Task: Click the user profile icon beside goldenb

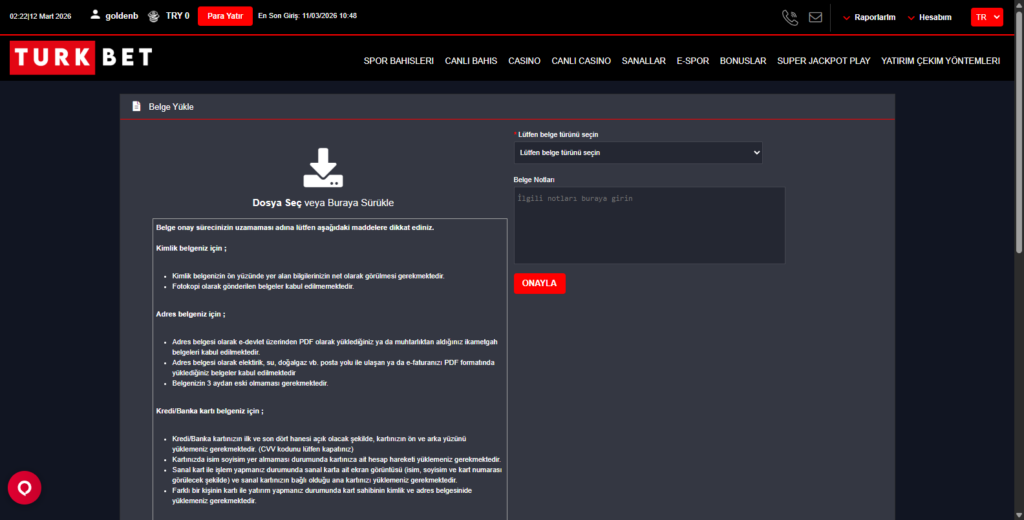Action: [95, 16]
